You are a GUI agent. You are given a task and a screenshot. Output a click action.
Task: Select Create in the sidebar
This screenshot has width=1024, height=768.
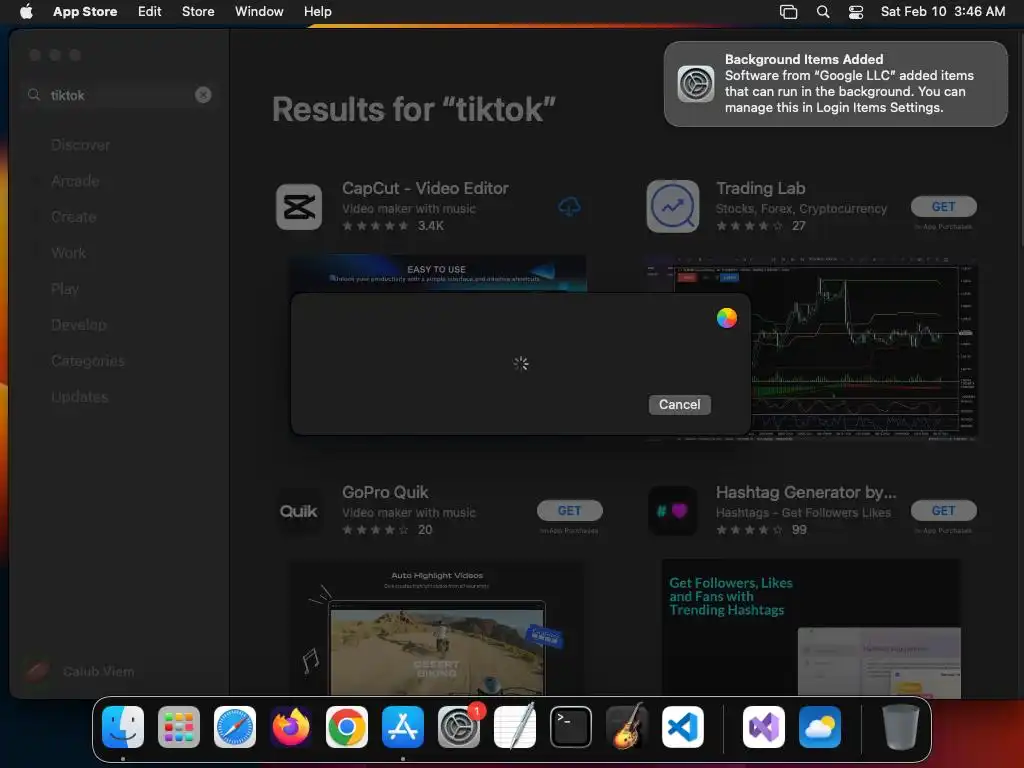tap(73, 217)
